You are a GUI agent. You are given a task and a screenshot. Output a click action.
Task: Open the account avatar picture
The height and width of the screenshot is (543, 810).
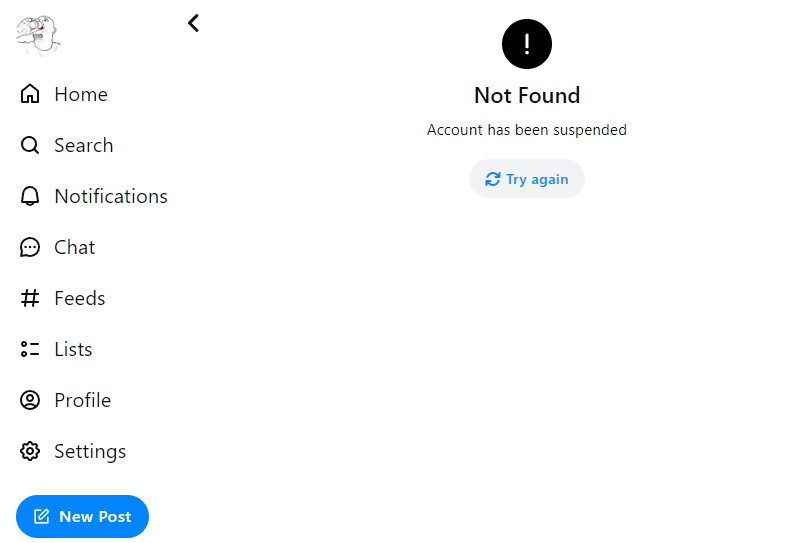[x=38, y=35]
